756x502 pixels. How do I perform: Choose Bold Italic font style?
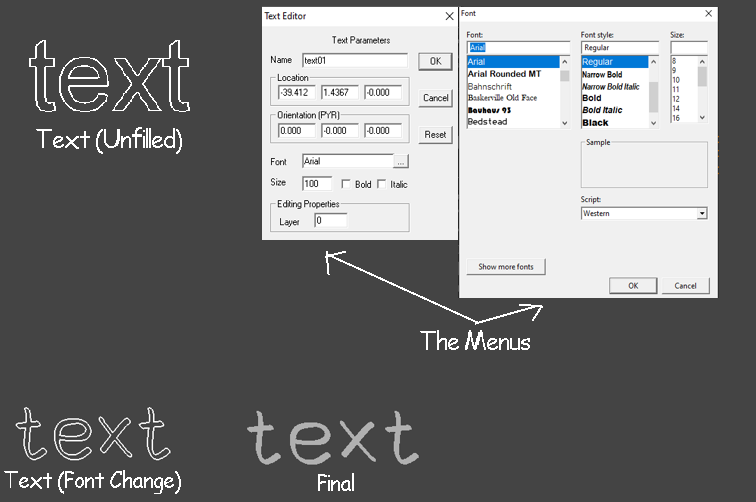(x=602, y=110)
